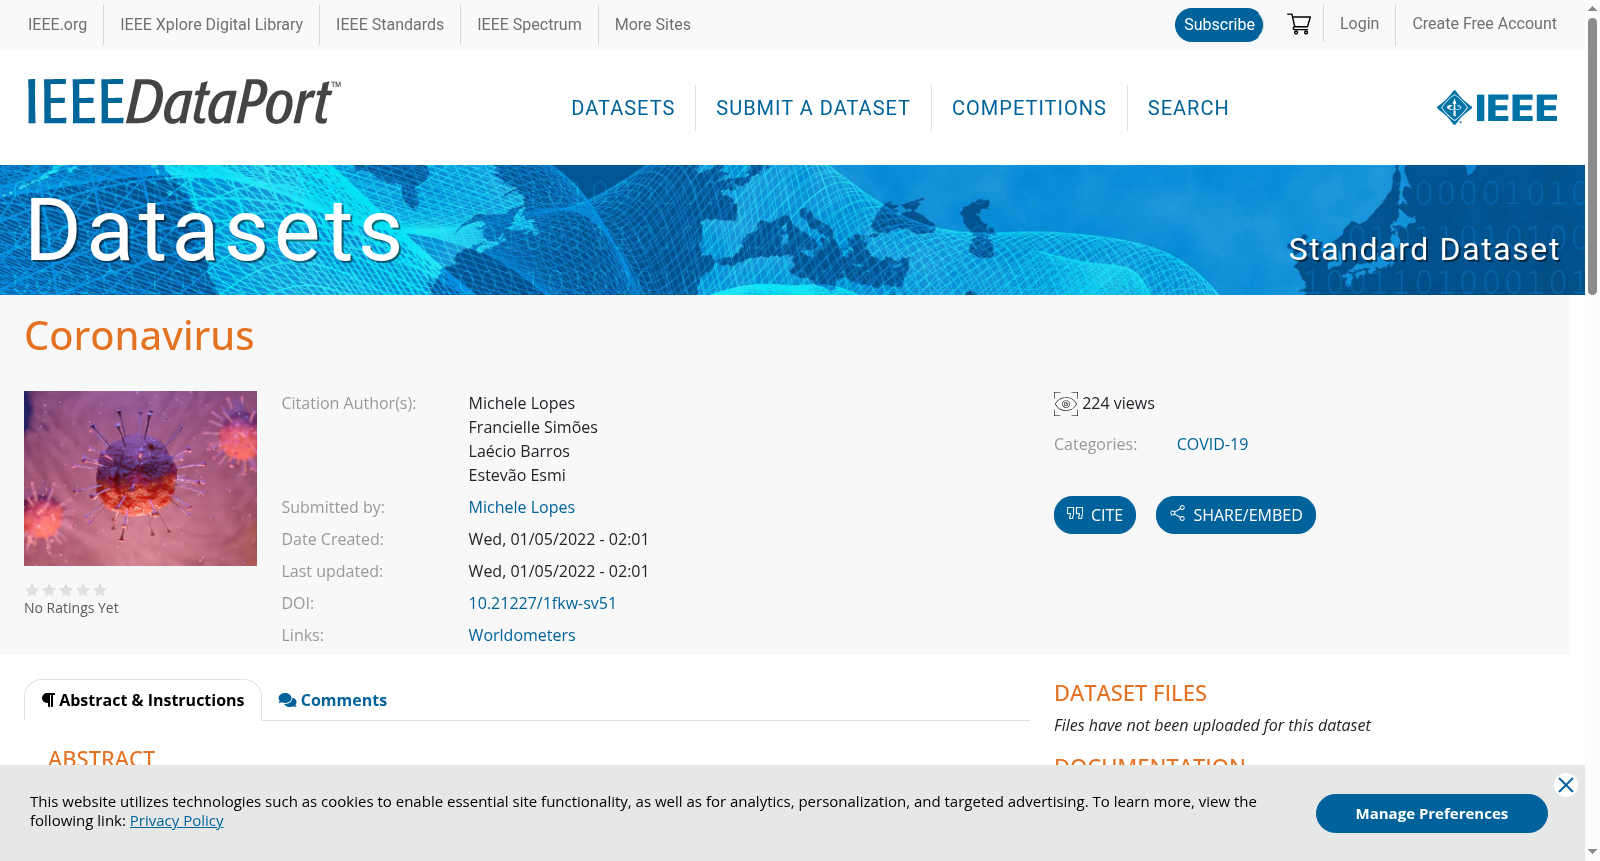This screenshot has height=861, width=1600.
Task: Expand the More Sites dropdown
Action: [x=652, y=24]
